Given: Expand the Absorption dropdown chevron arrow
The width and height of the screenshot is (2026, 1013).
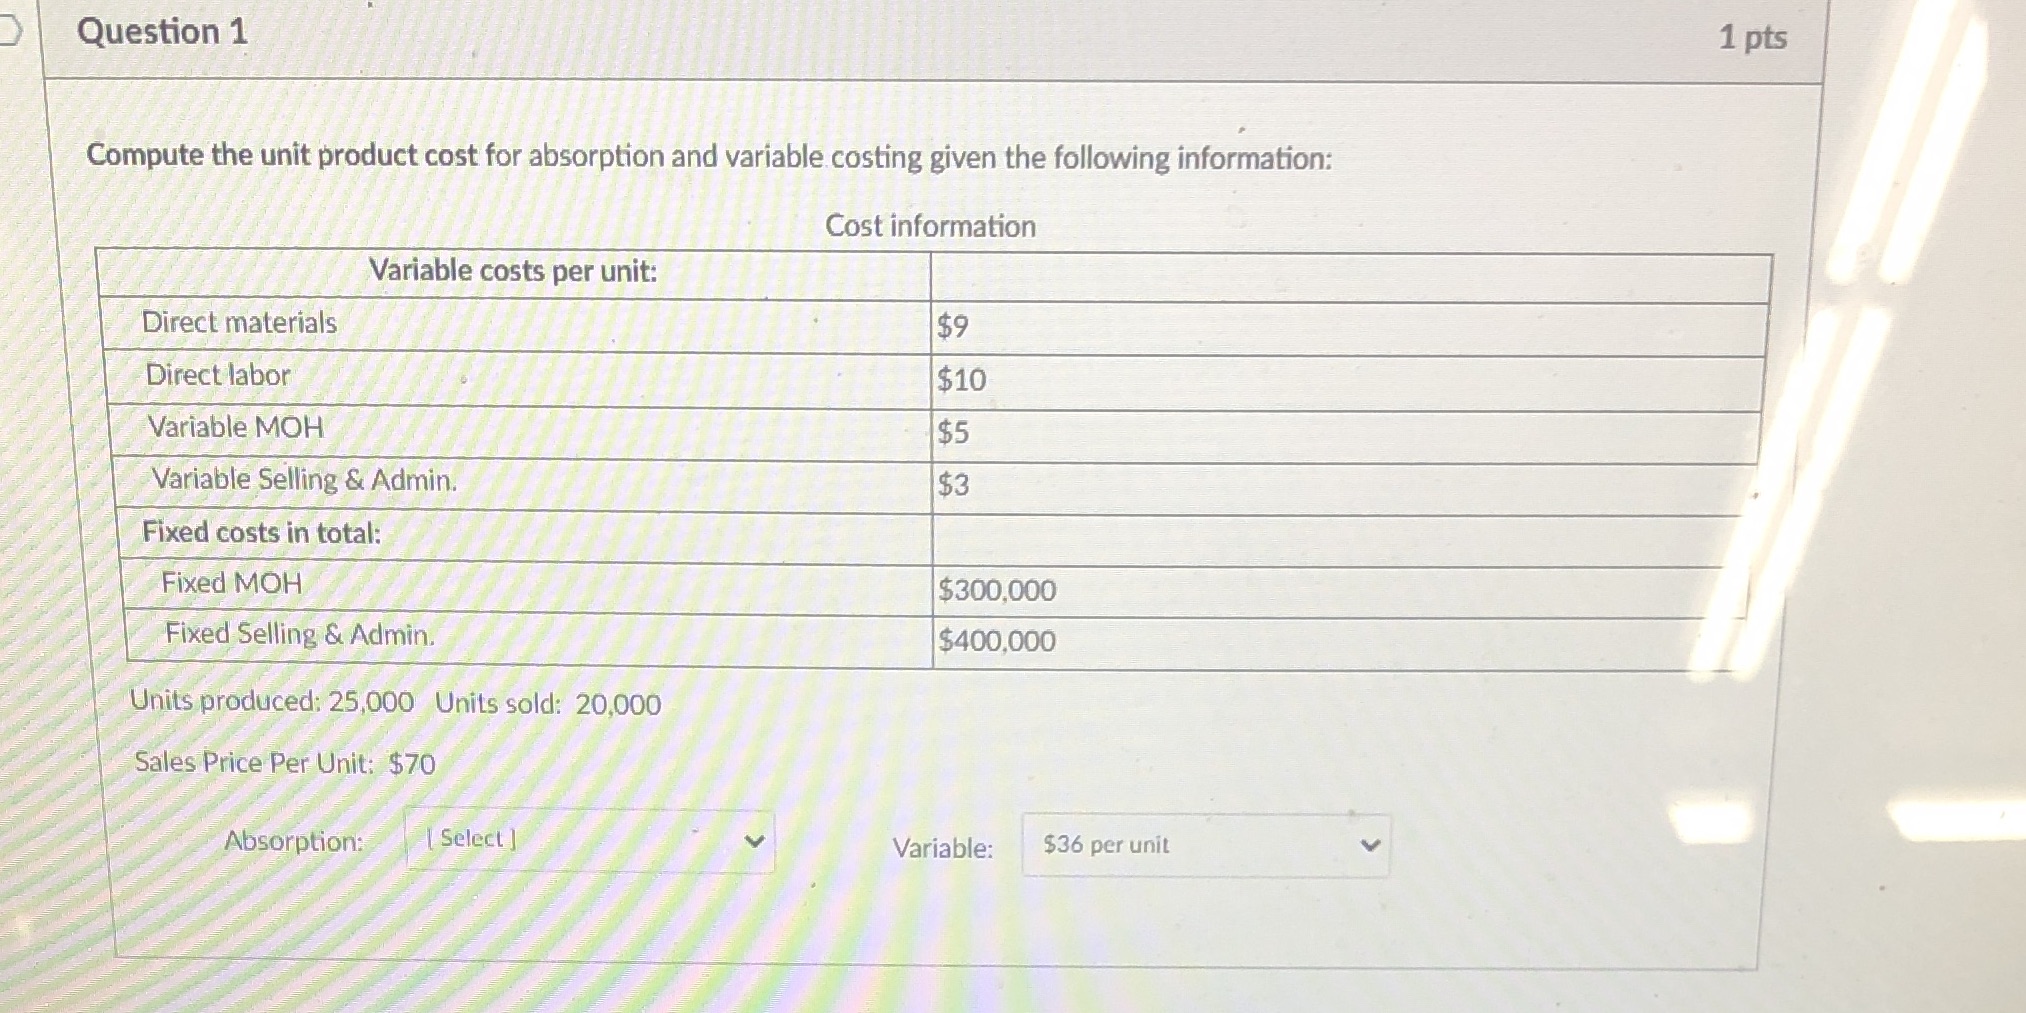Looking at the screenshot, I should click(757, 843).
